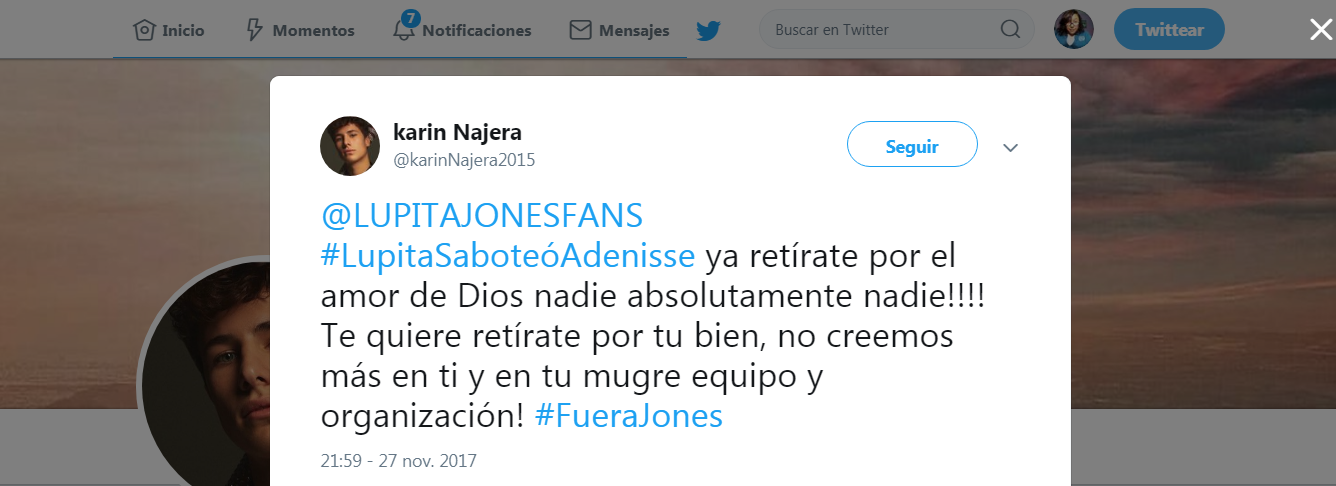Open the @LUPITAJONESFANS mention link
The image size is (1336, 486).
(x=482, y=216)
